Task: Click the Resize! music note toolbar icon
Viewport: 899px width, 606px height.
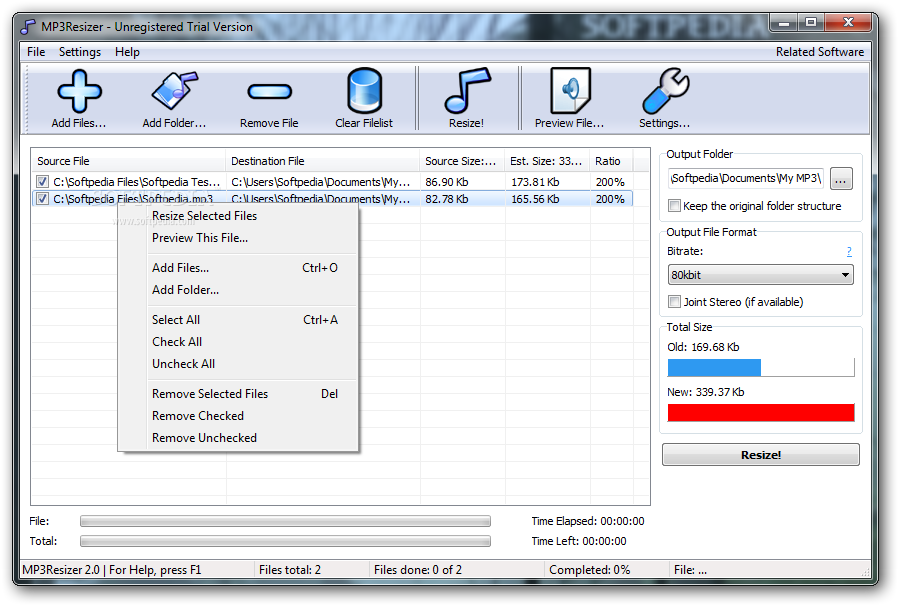Action: click(467, 90)
